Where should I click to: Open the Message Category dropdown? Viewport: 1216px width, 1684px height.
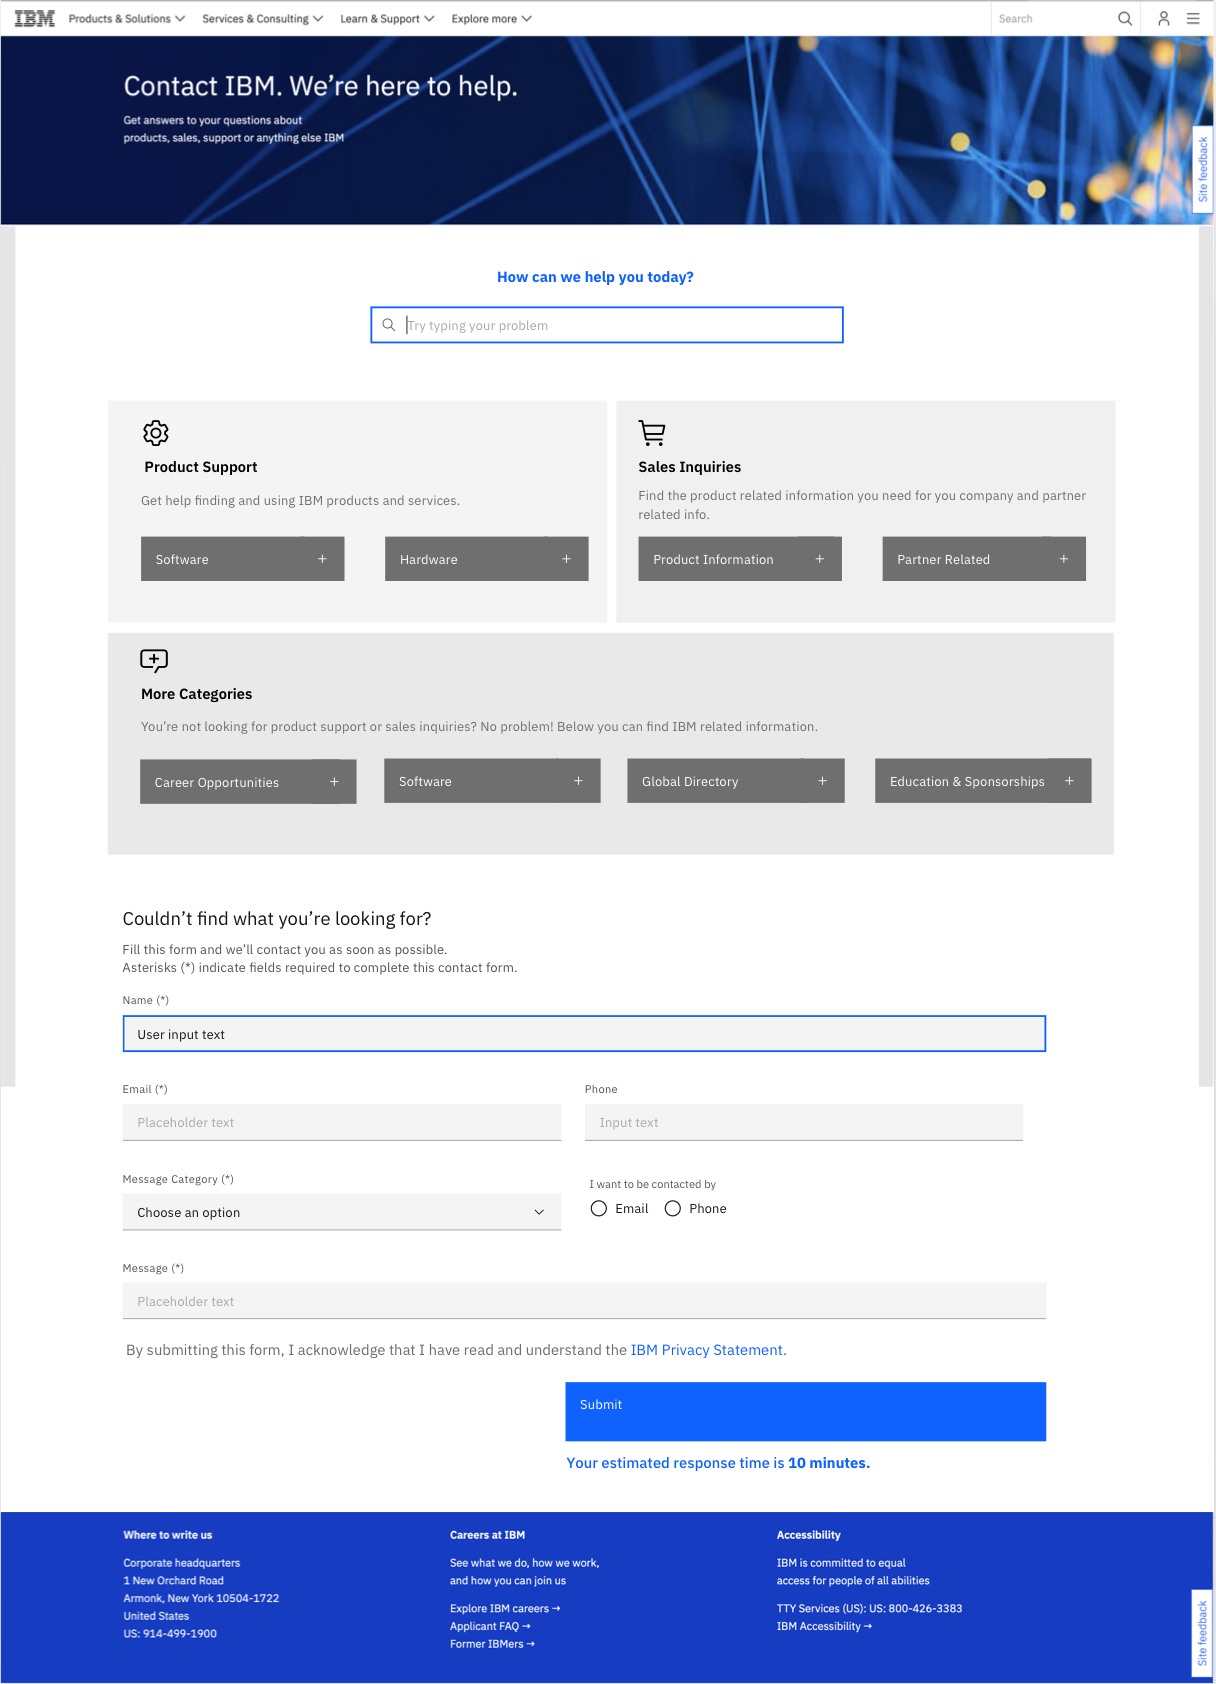(x=342, y=1212)
